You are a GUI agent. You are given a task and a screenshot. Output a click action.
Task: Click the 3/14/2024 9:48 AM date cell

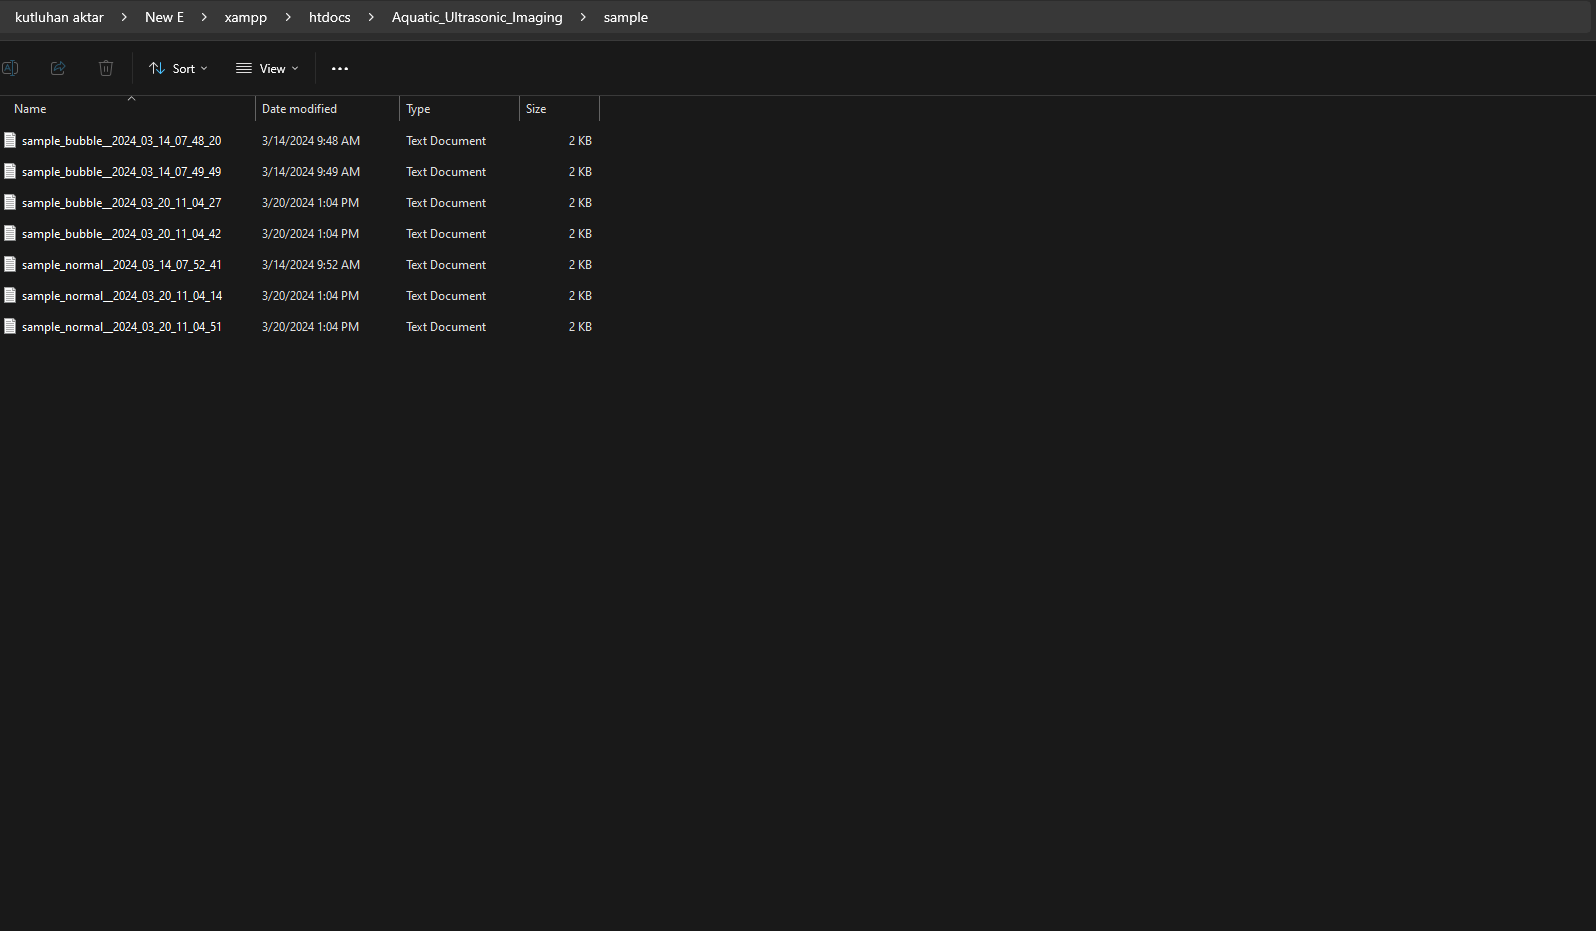pyautogui.click(x=311, y=141)
